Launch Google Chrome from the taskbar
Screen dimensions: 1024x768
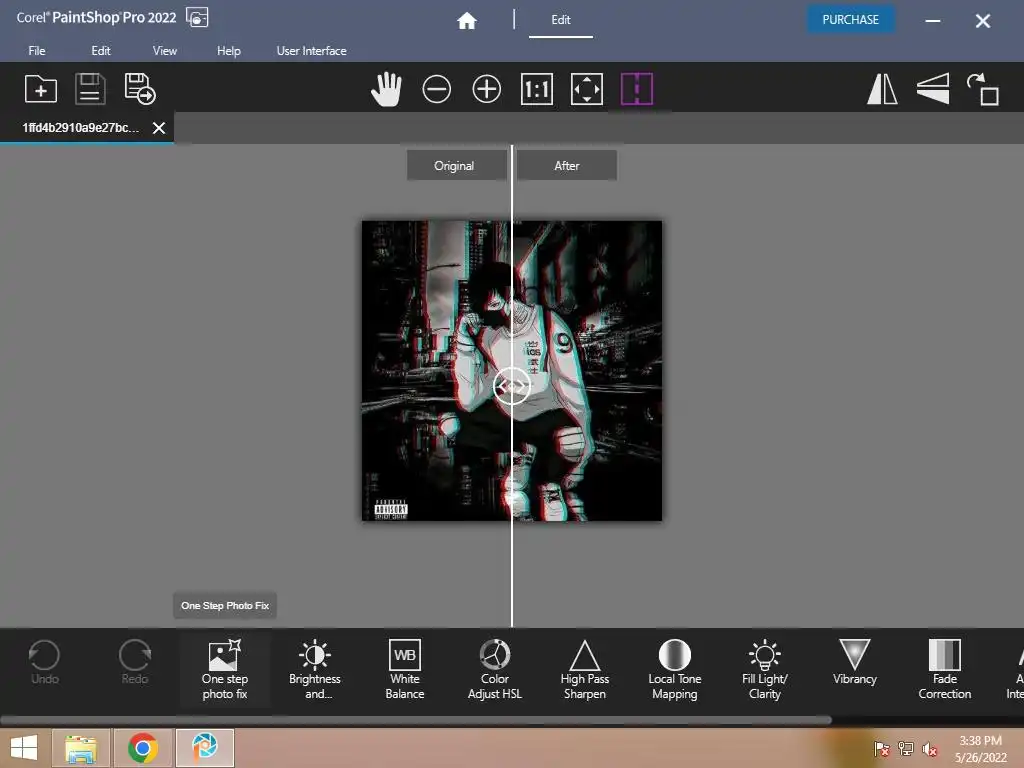click(x=143, y=748)
